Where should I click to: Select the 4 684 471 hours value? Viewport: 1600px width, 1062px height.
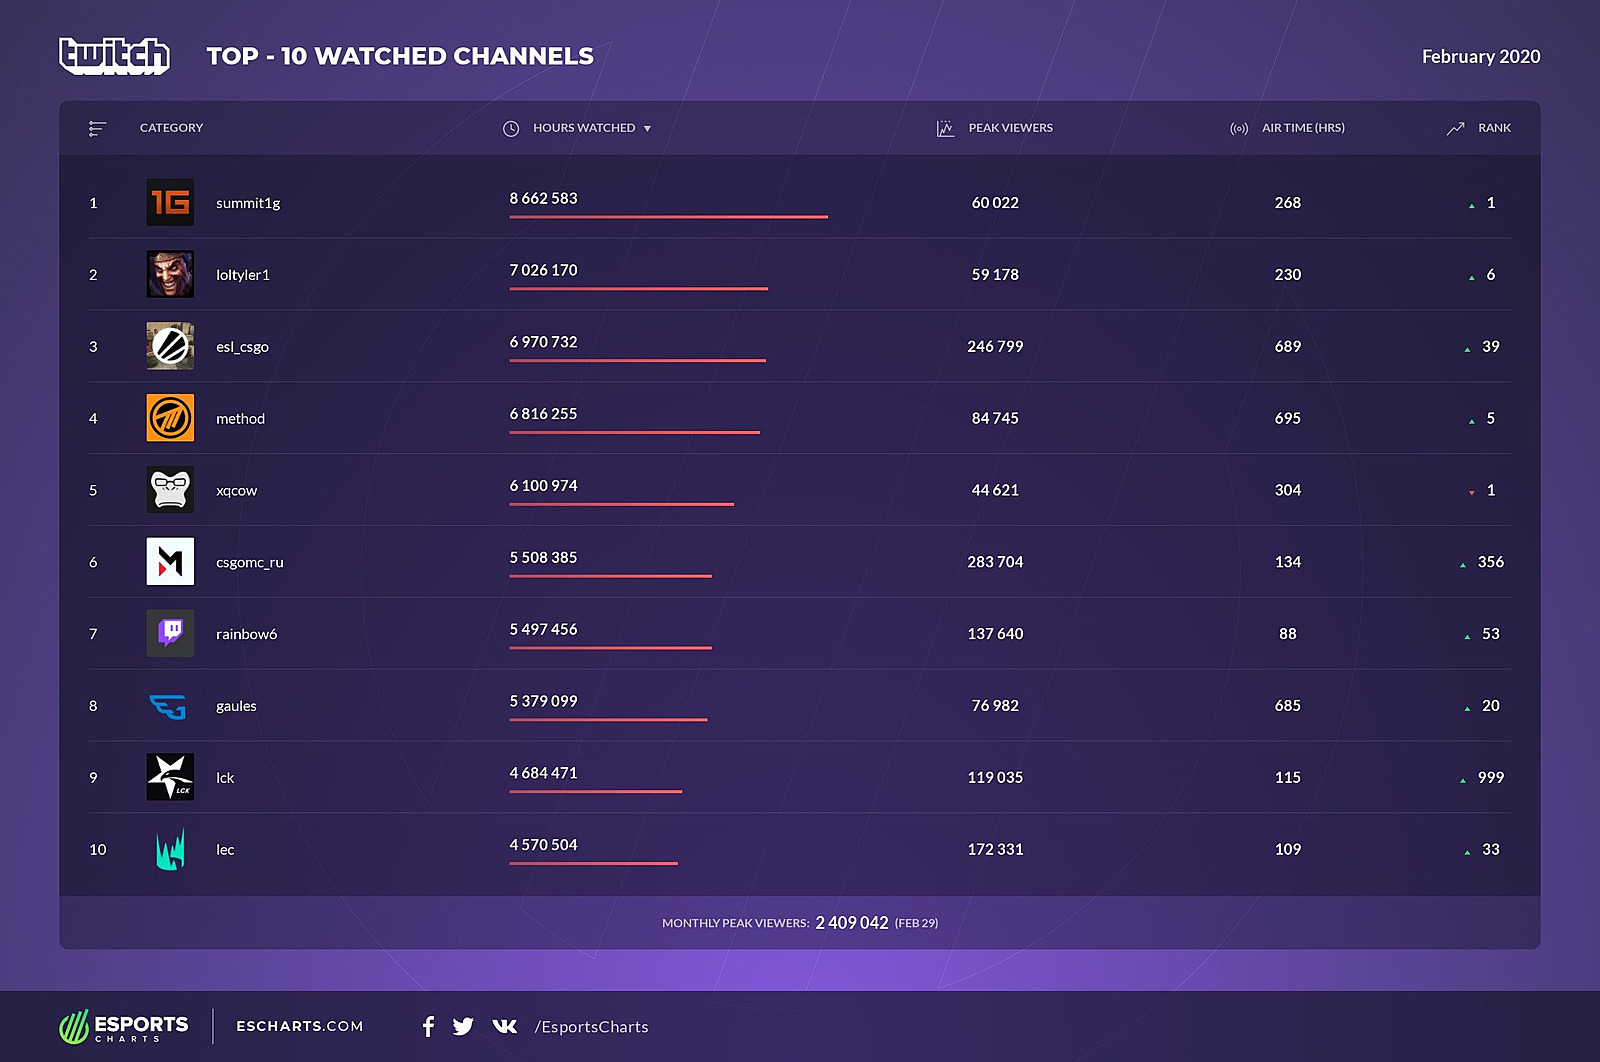click(x=543, y=773)
